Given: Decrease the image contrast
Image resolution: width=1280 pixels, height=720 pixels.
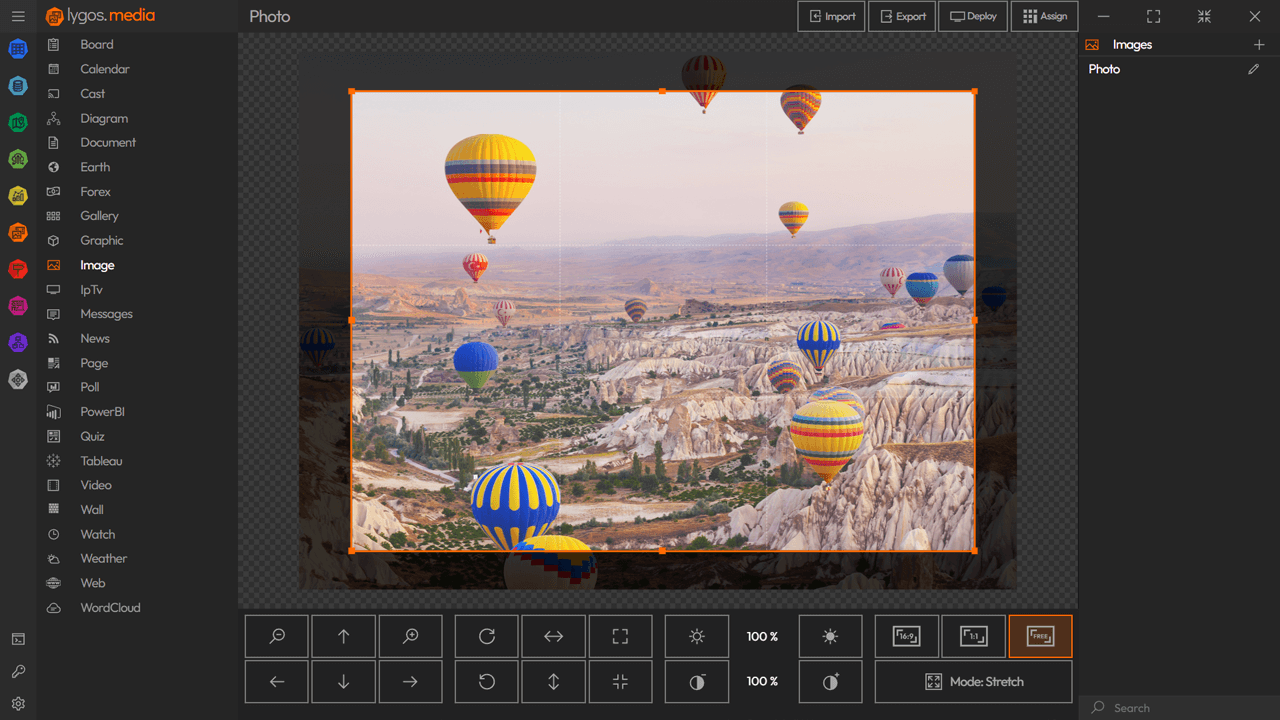Looking at the screenshot, I should click(696, 681).
